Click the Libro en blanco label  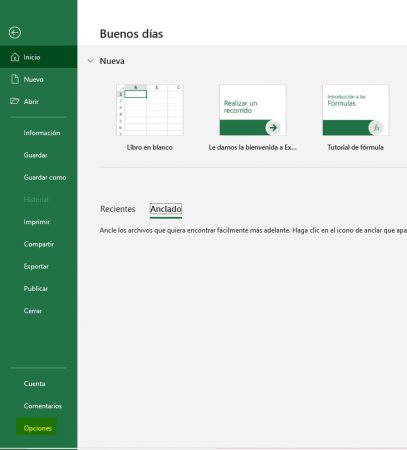point(150,147)
